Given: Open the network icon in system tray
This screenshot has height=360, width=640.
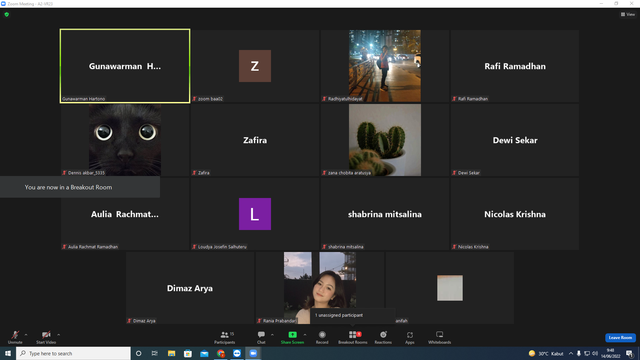Looking at the screenshot, I should click(587, 353).
